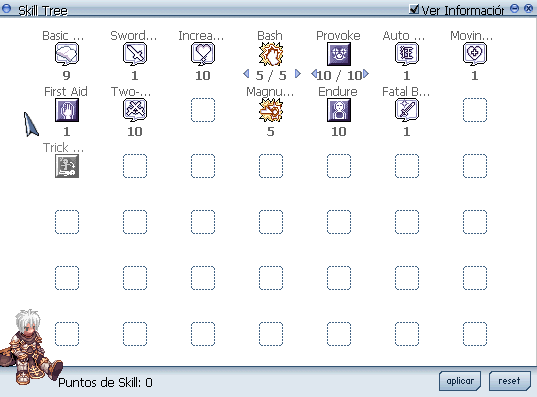
Task: Decrease Bash level with left arrow
Action: click(246, 74)
